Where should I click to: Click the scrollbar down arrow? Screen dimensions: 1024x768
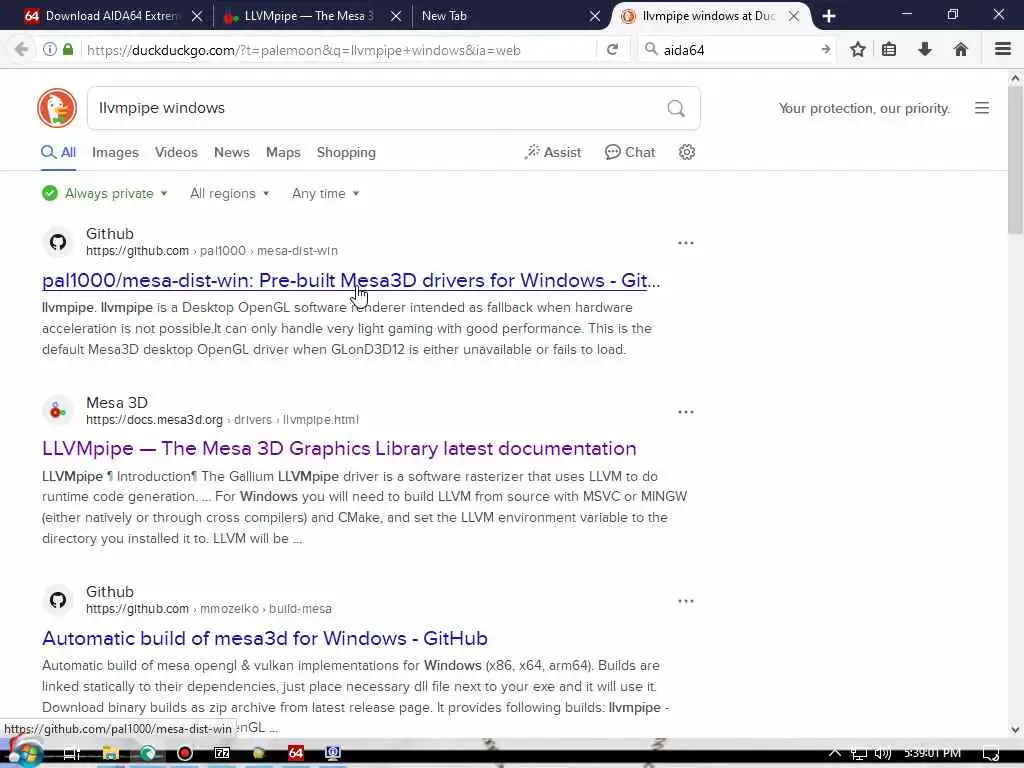pyautogui.click(x=1015, y=729)
